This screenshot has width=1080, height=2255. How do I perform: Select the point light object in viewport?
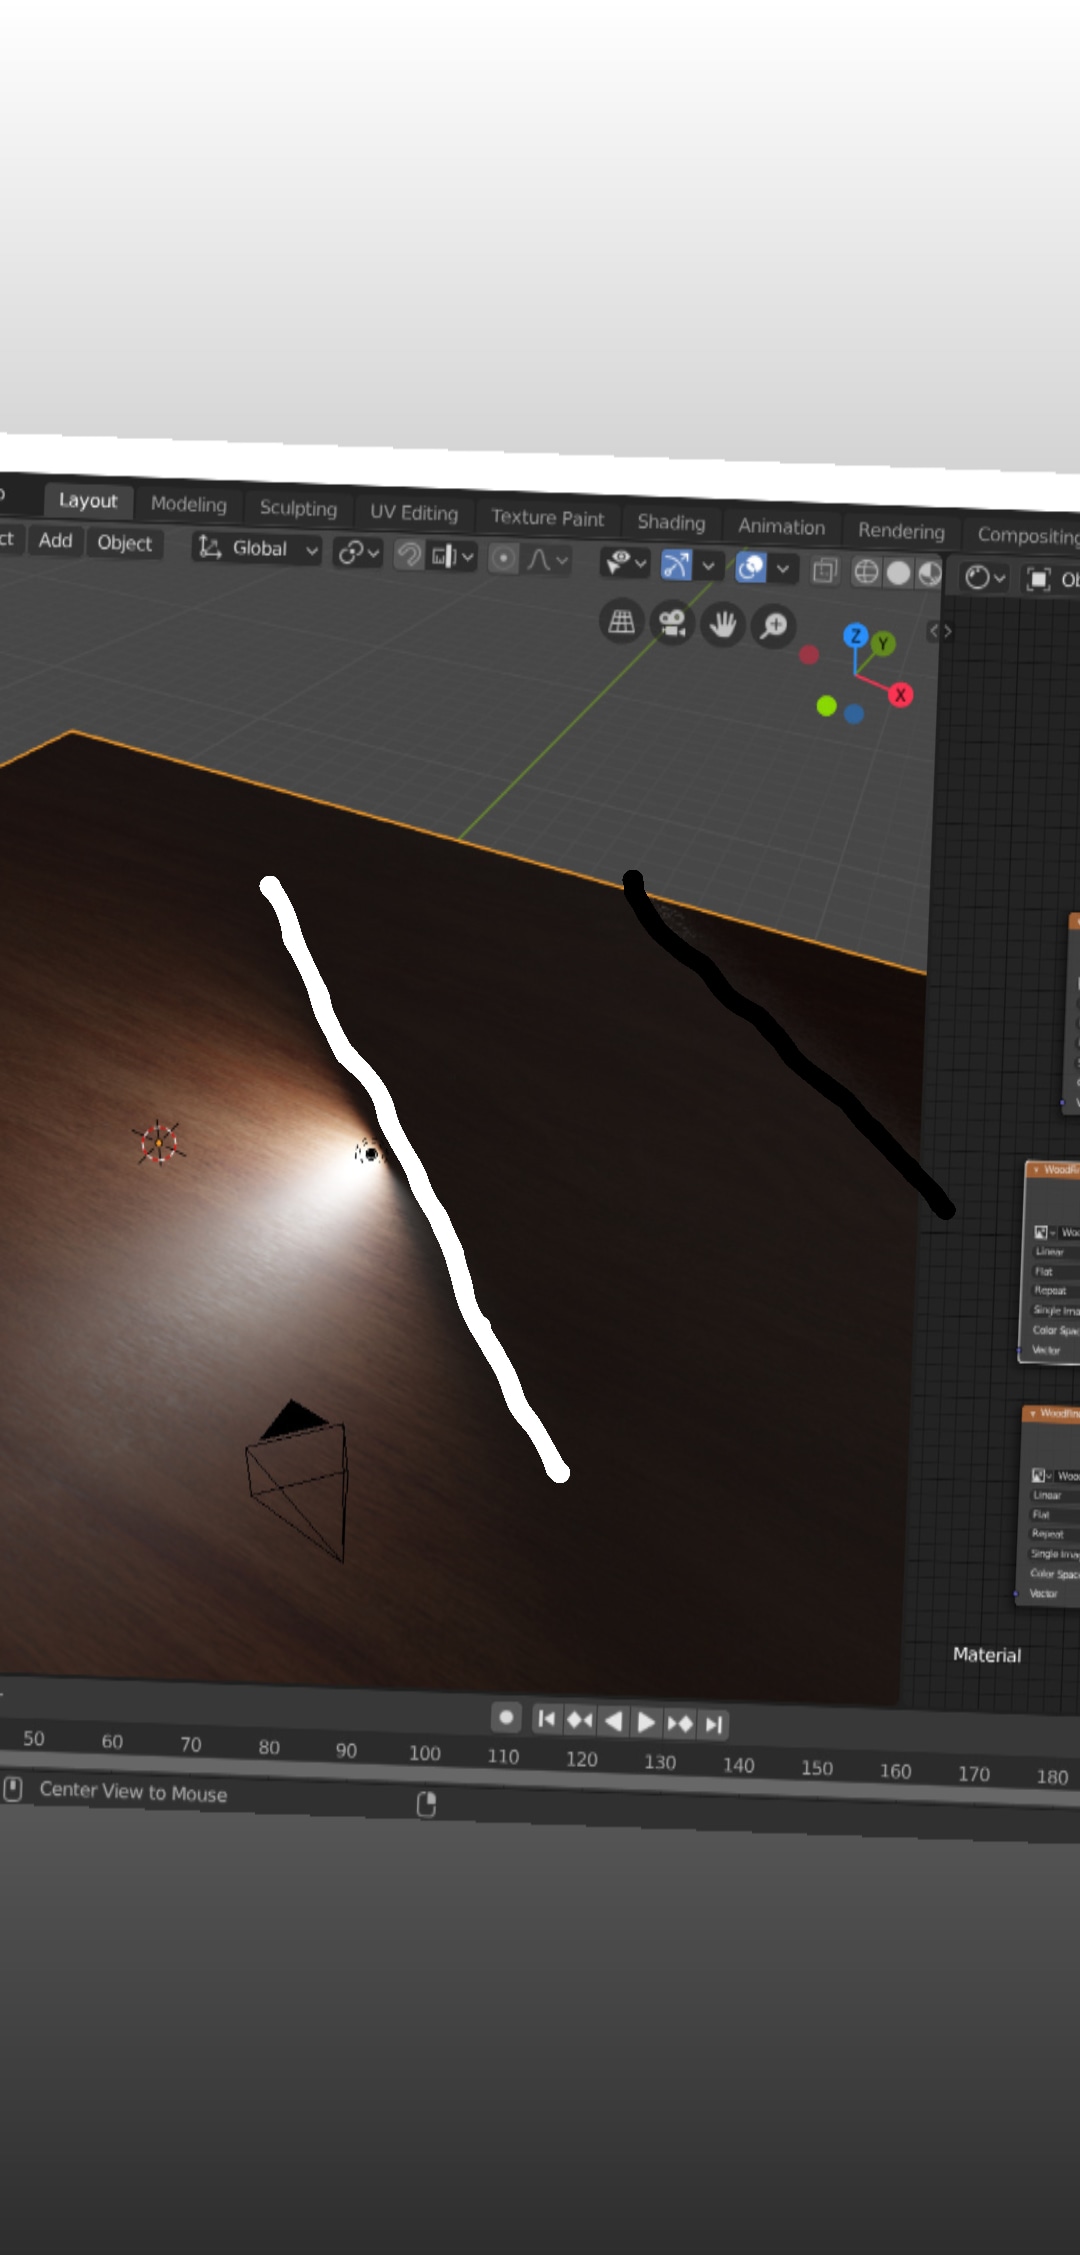point(370,1154)
